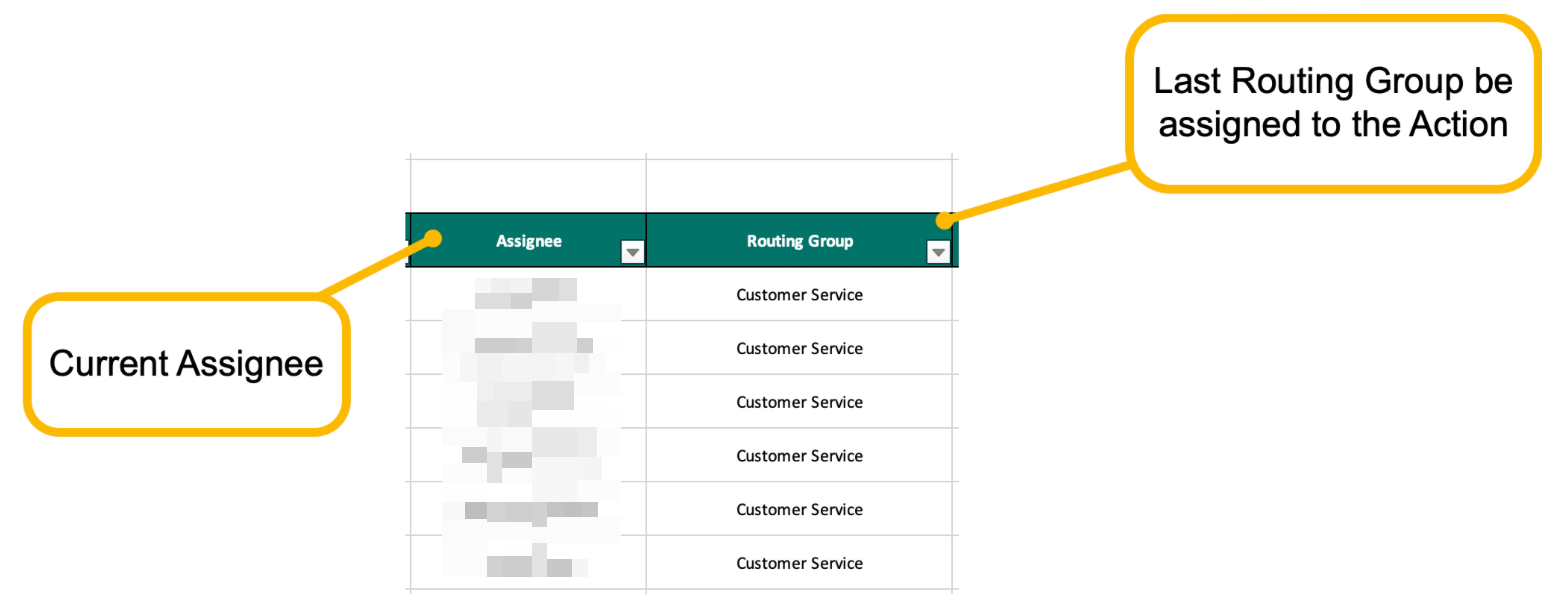Click the yellow marker dot on Assignee header
This screenshot has height=608, width=1568.
coord(434,238)
